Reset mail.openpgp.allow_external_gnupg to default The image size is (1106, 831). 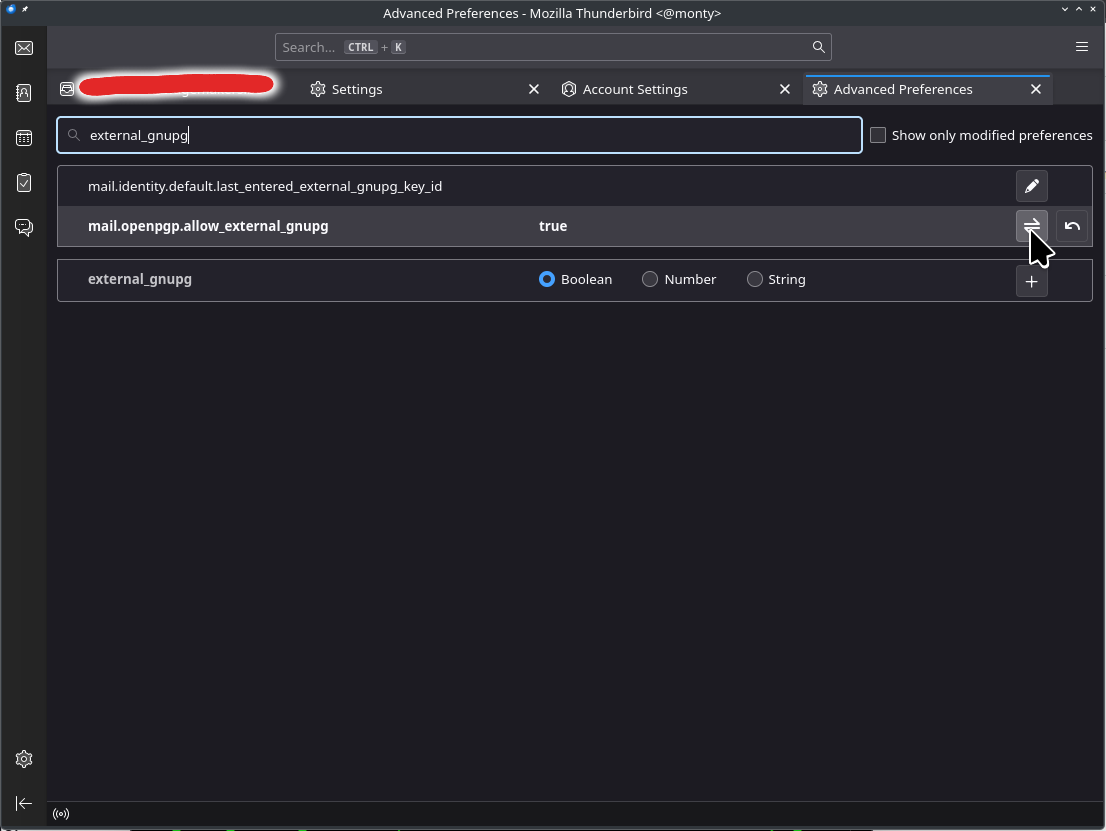tap(1072, 226)
